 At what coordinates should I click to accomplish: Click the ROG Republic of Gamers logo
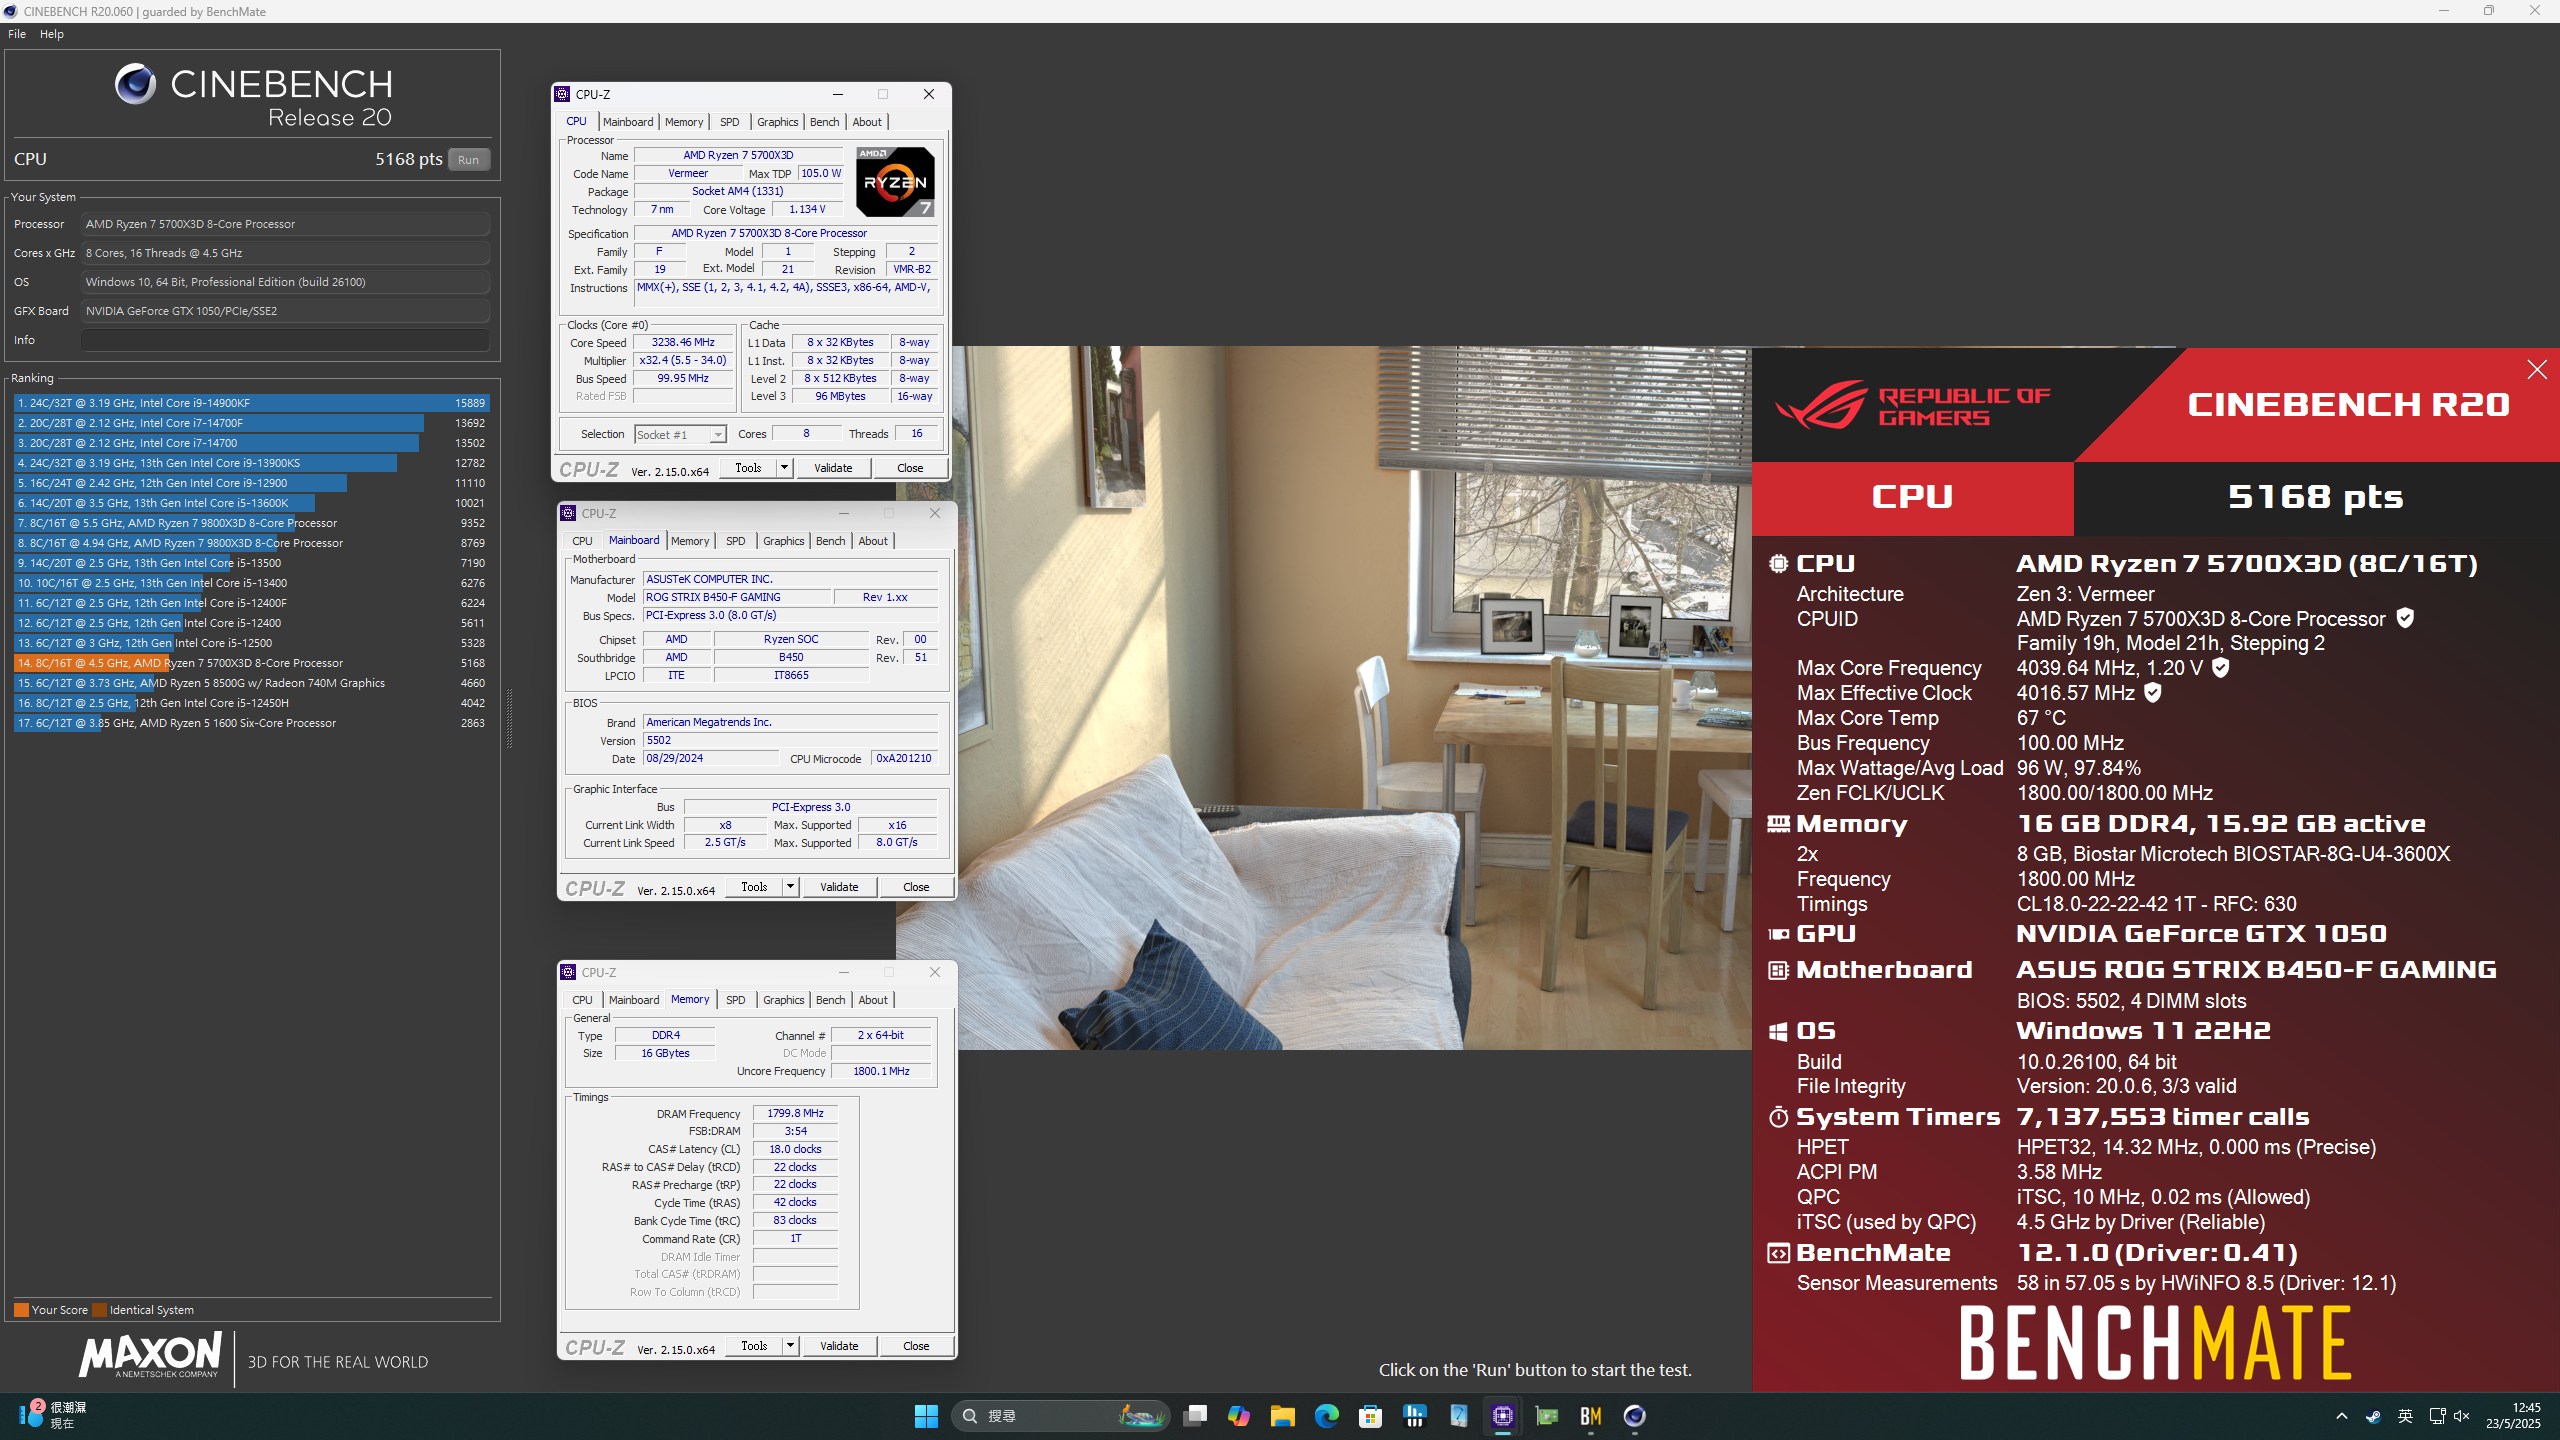tap(1912, 405)
